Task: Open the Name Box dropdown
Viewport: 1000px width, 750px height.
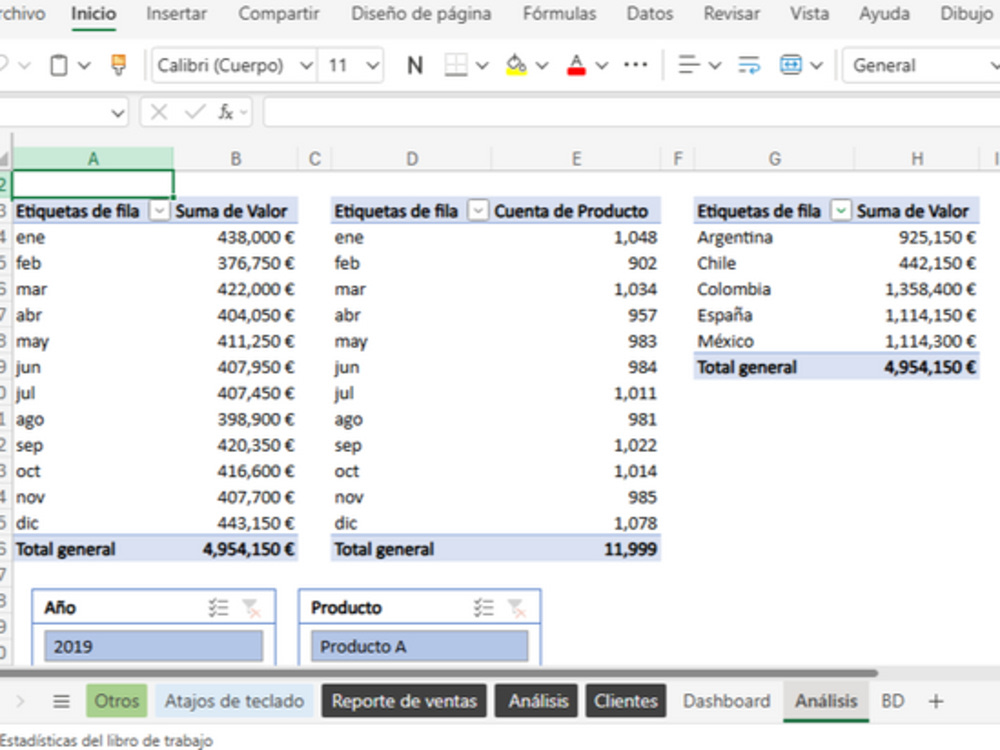Action: tap(118, 114)
